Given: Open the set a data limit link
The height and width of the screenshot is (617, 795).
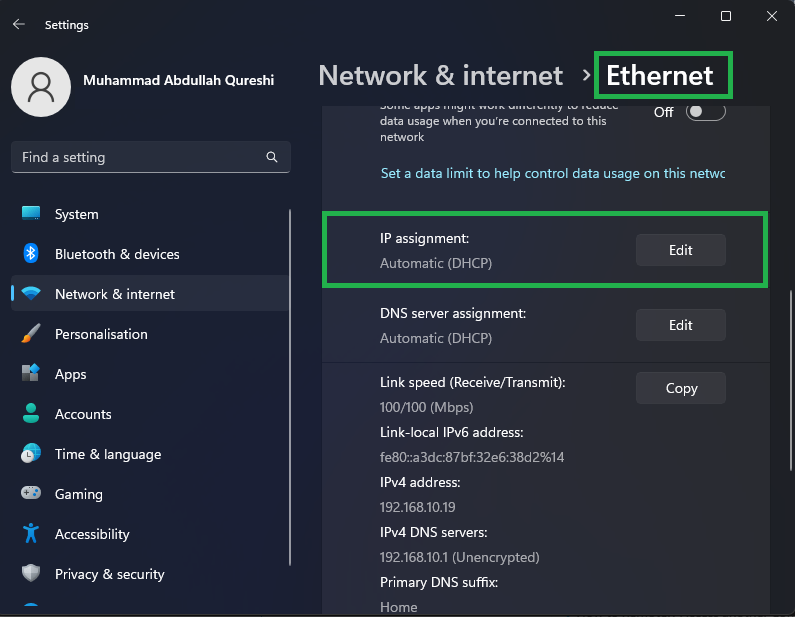Looking at the screenshot, I should (x=552, y=173).
